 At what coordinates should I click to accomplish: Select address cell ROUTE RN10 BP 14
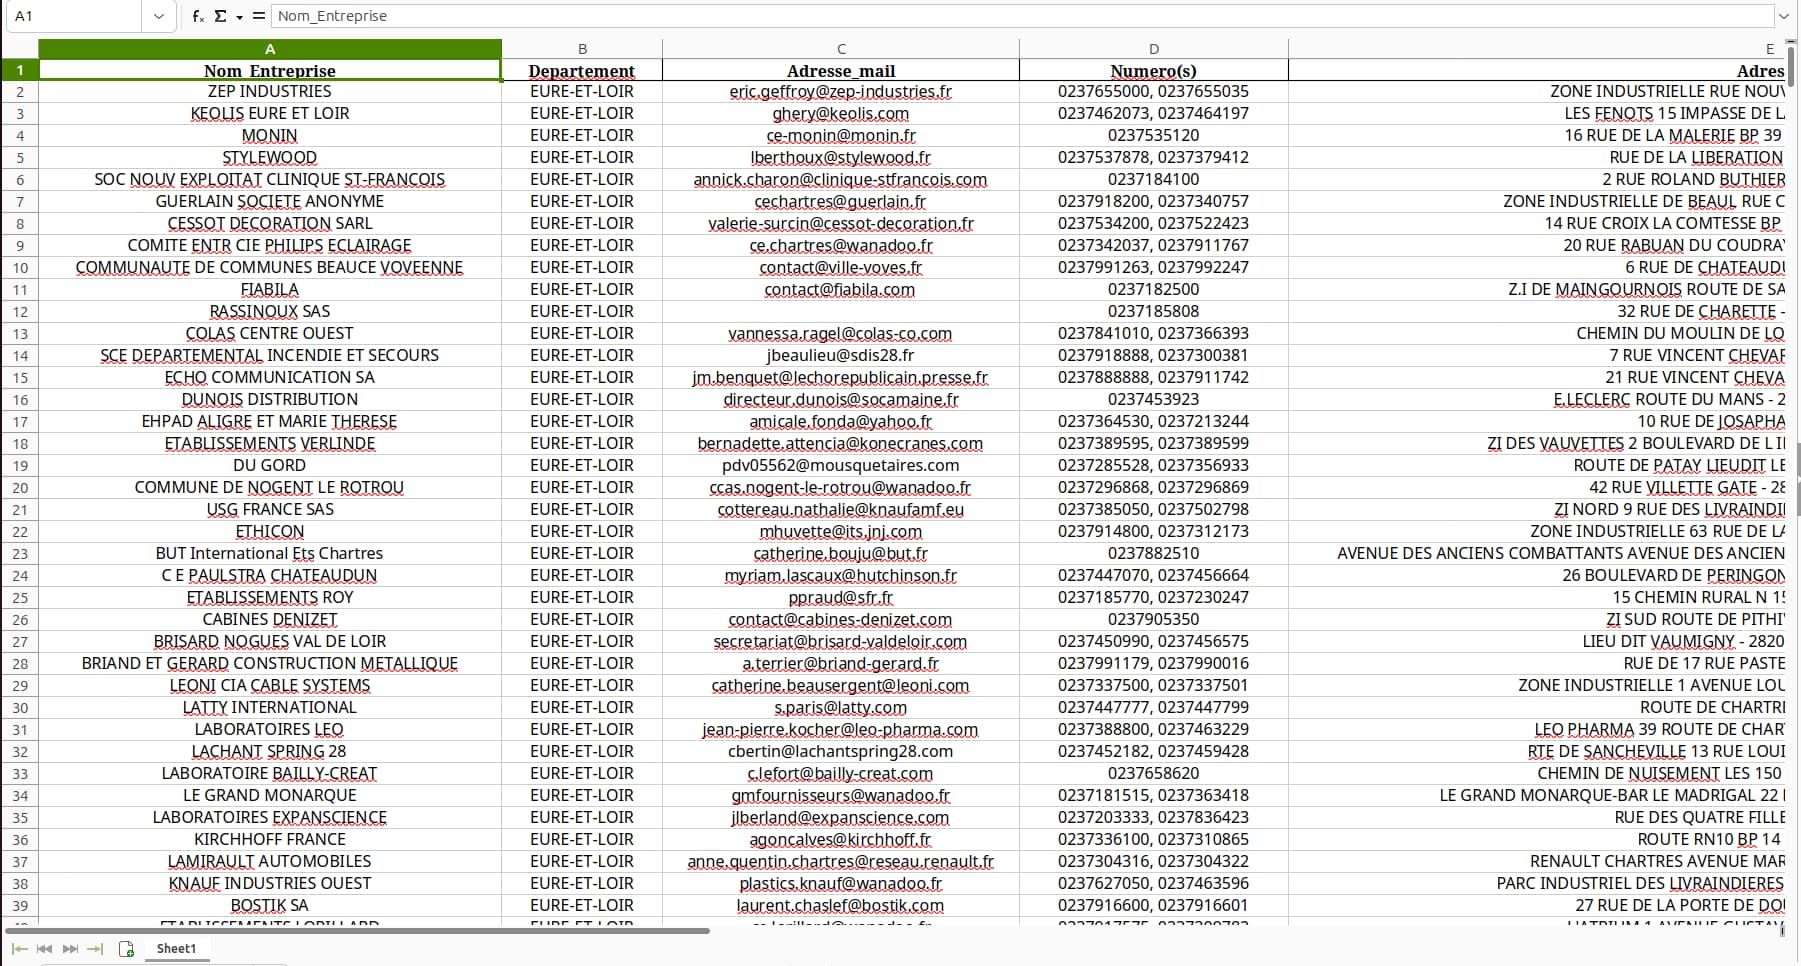(x=1538, y=840)
